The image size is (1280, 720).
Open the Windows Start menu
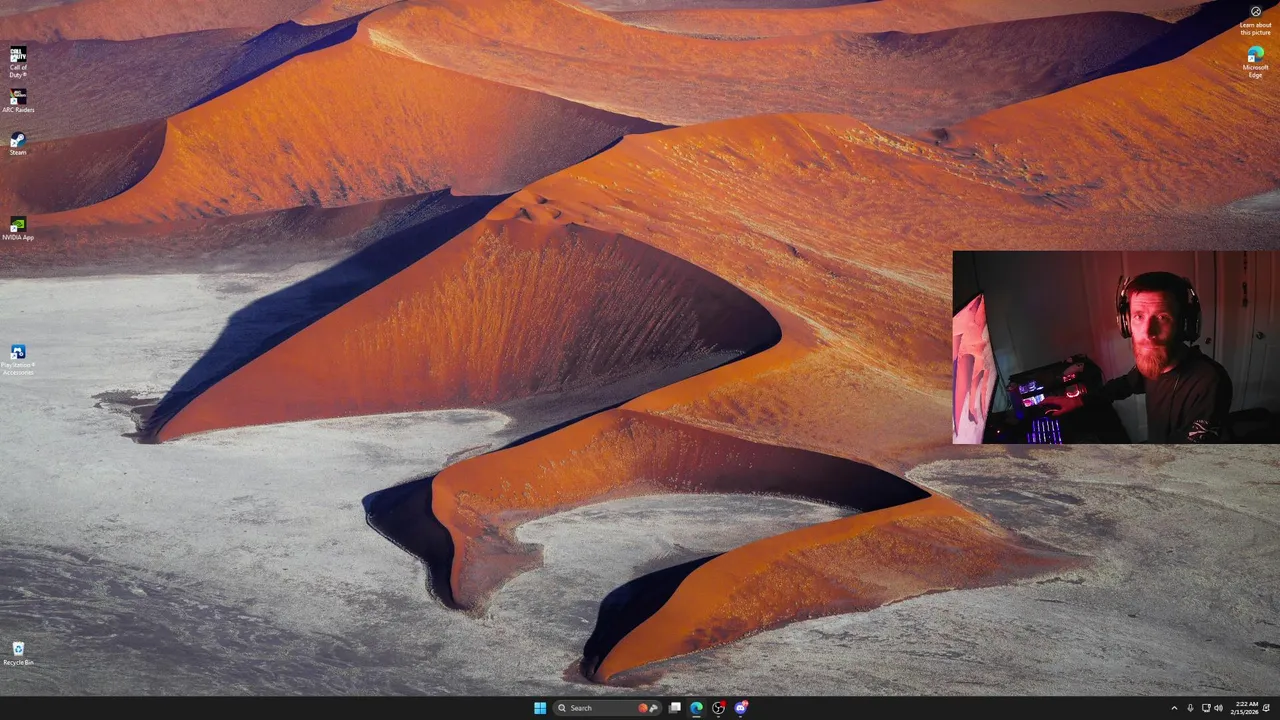point(540,708)
